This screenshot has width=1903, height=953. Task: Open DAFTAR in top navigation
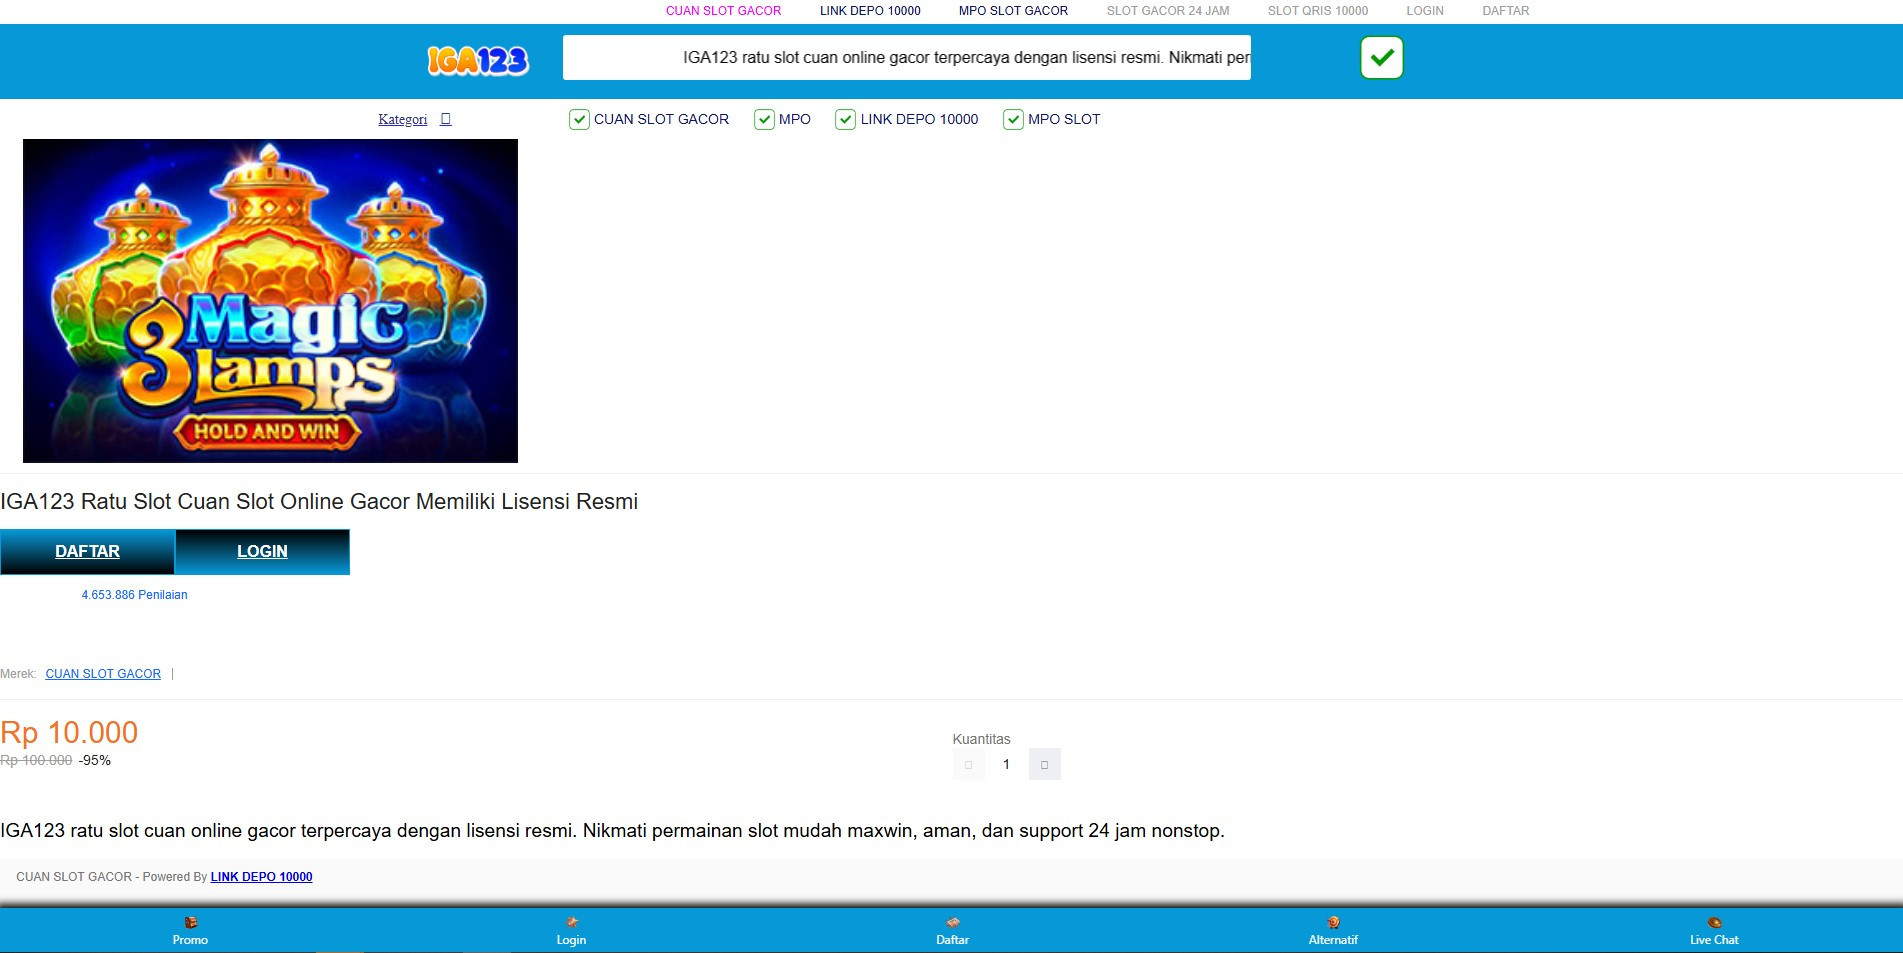tap(1506, 11)
